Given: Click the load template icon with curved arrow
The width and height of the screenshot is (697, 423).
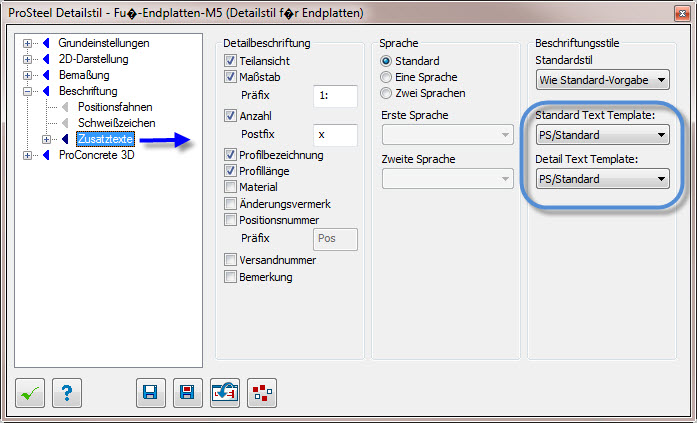Looking at the screenshot, I should tap(225, 393).
